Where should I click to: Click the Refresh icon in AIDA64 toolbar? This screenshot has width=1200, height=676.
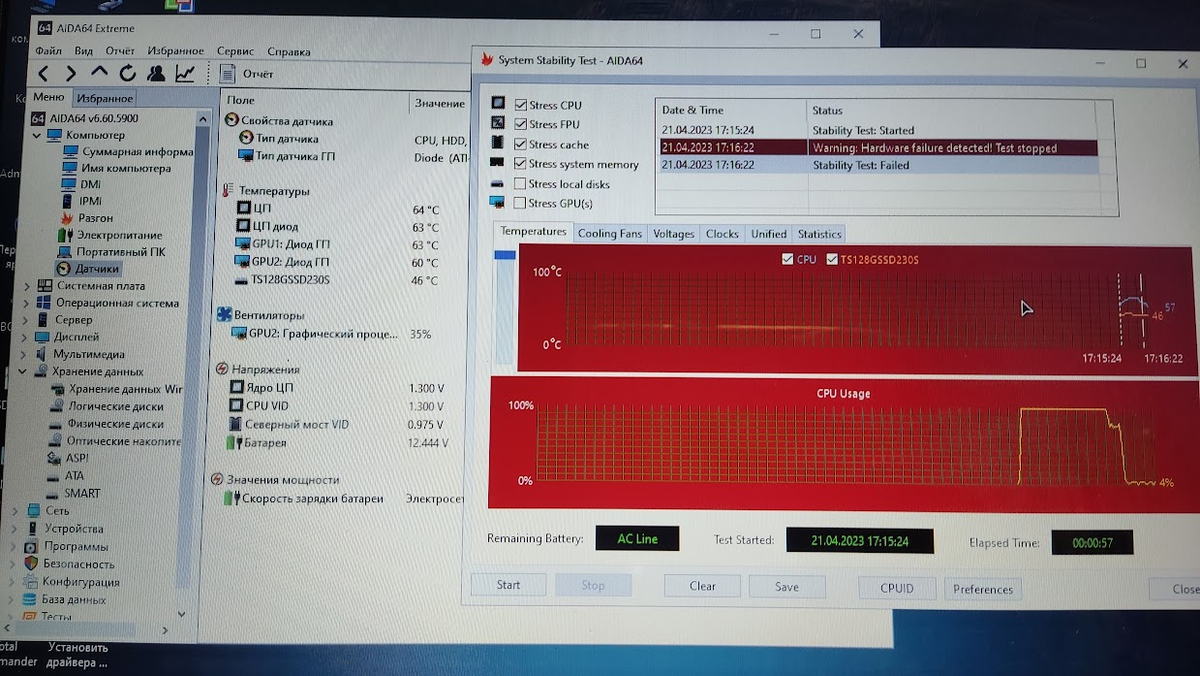[x=127, y=73]
